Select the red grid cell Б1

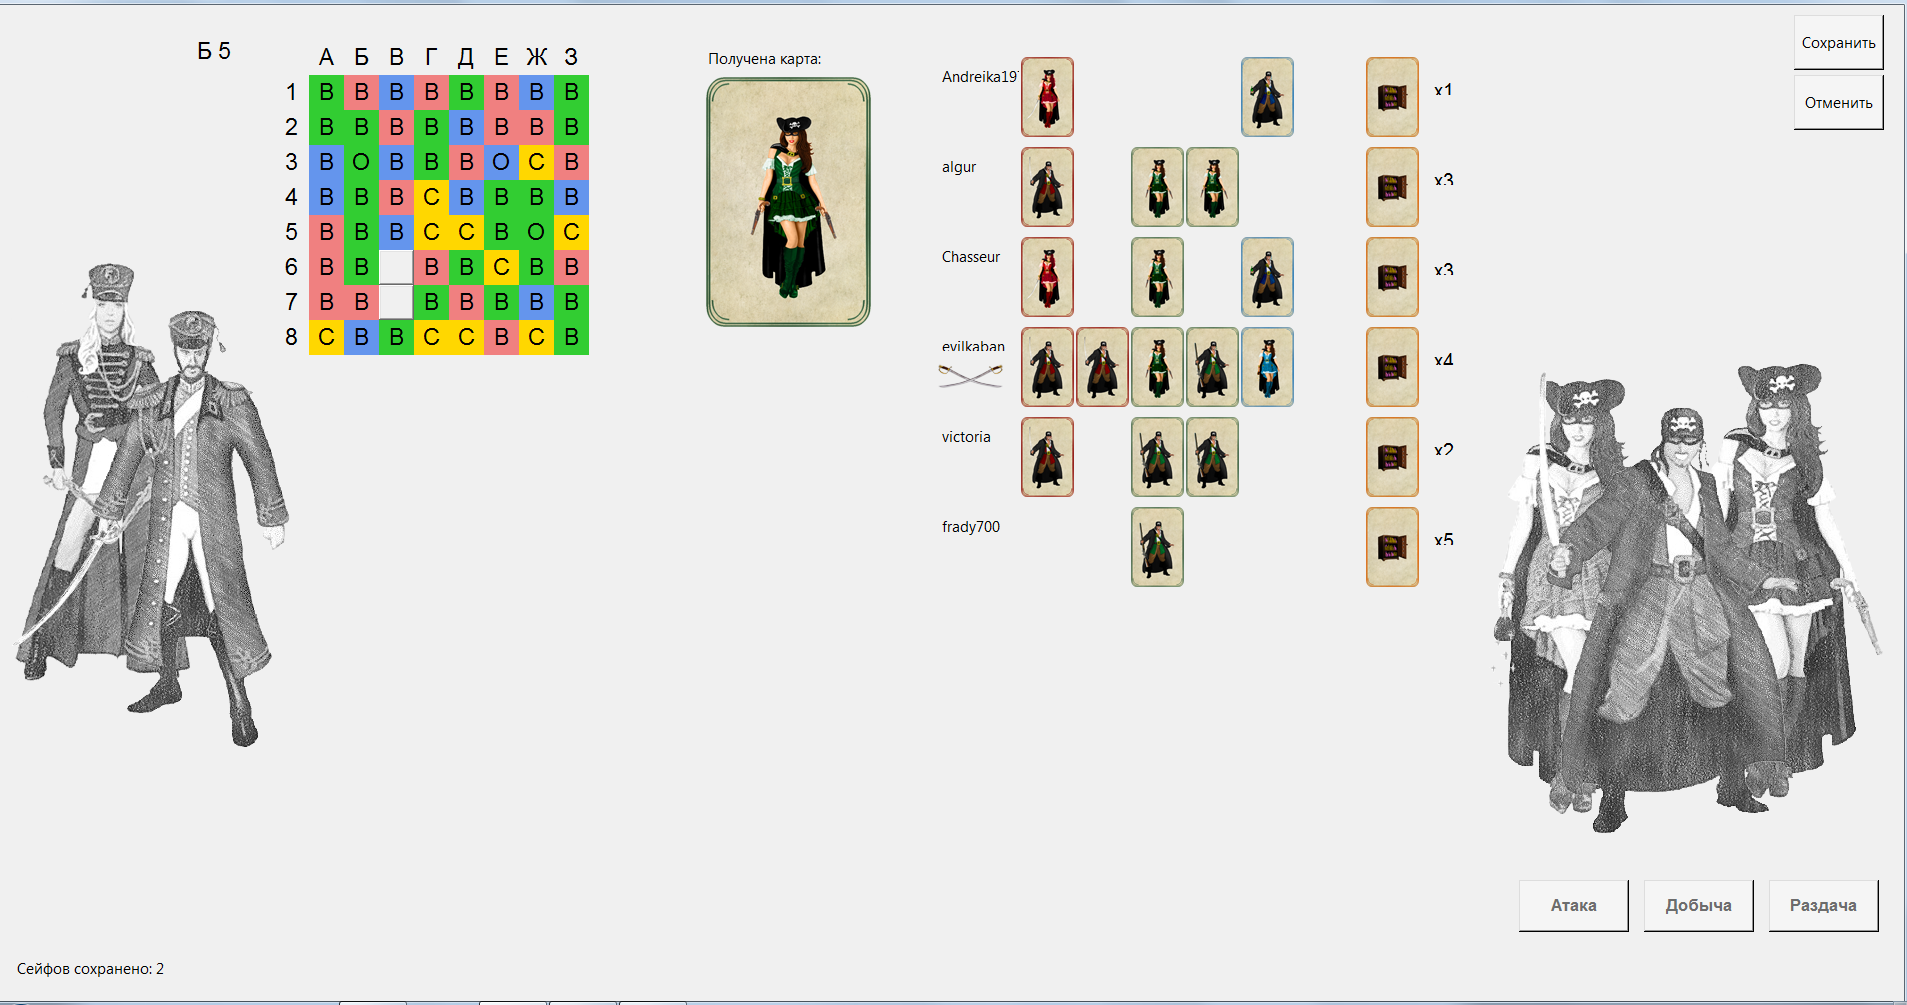coord(361,92)
